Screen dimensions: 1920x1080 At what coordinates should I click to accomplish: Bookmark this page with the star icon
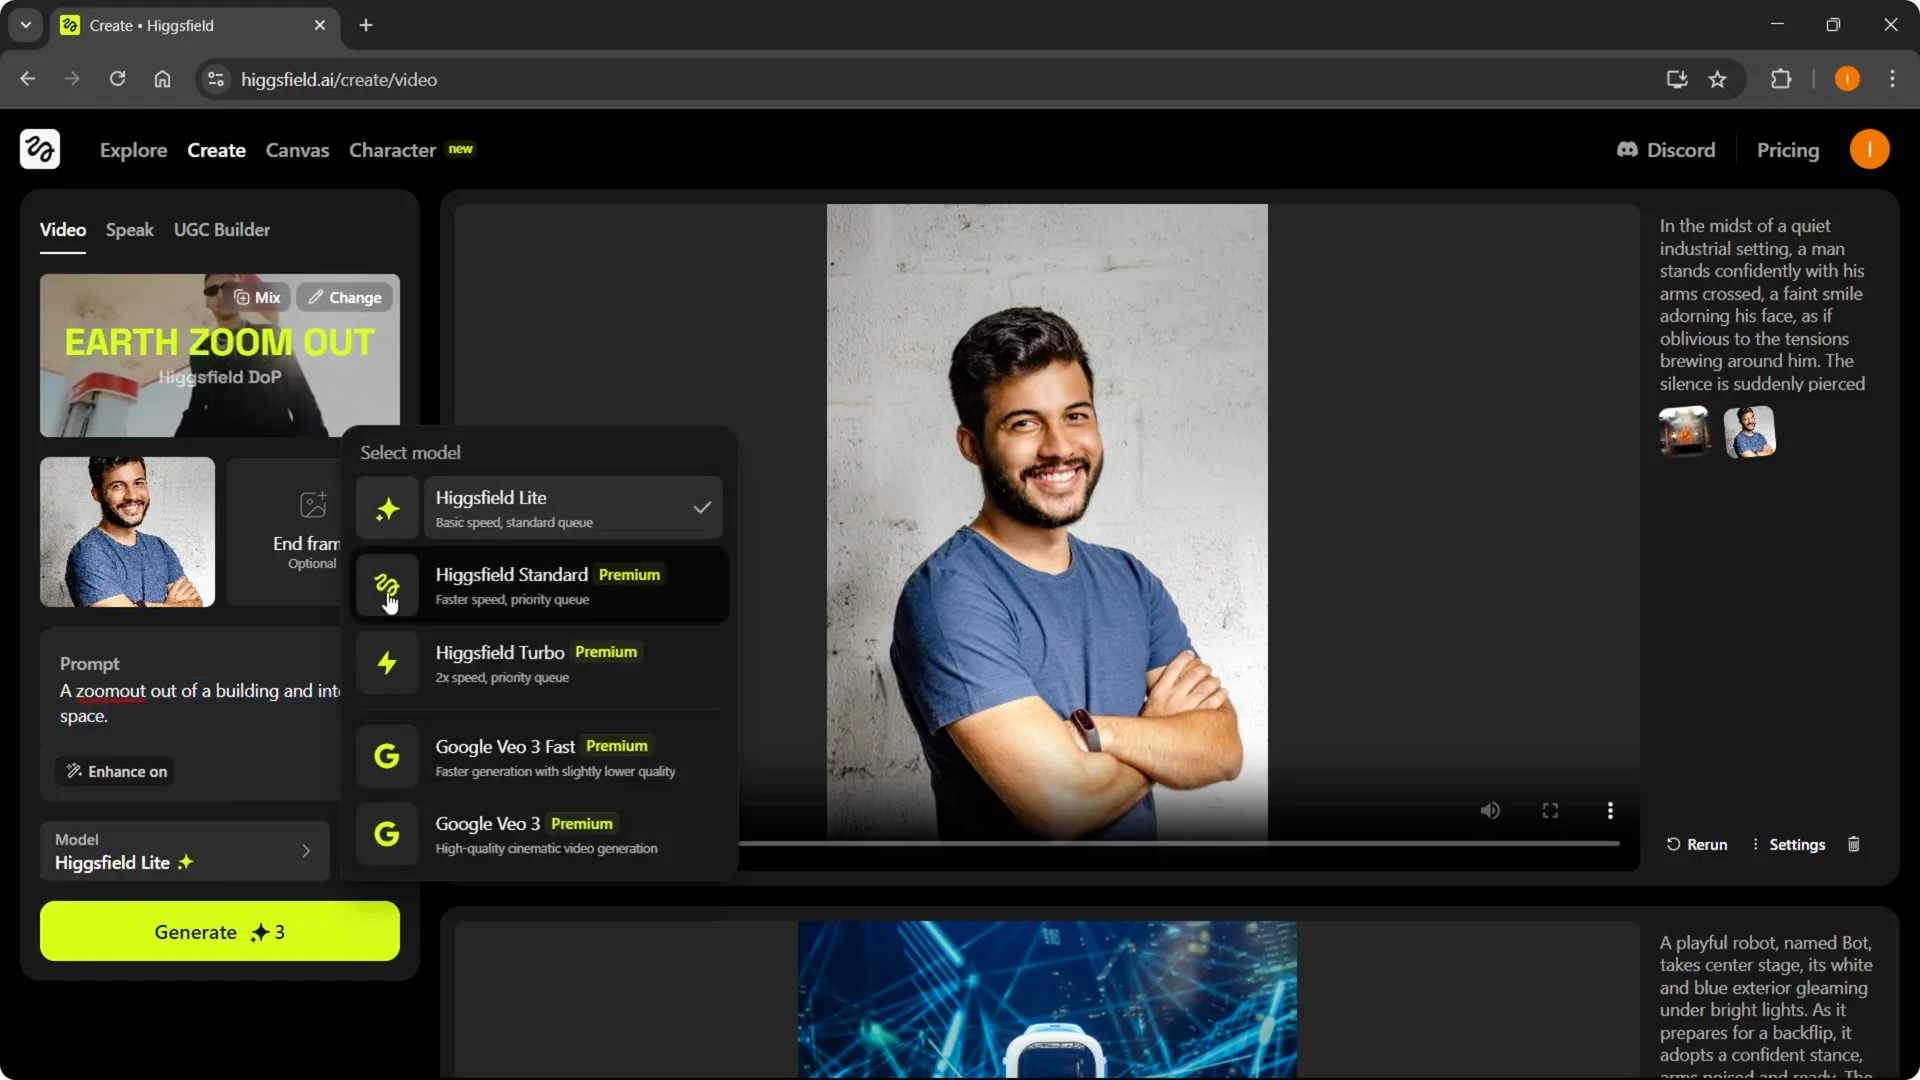point(1717,79)
